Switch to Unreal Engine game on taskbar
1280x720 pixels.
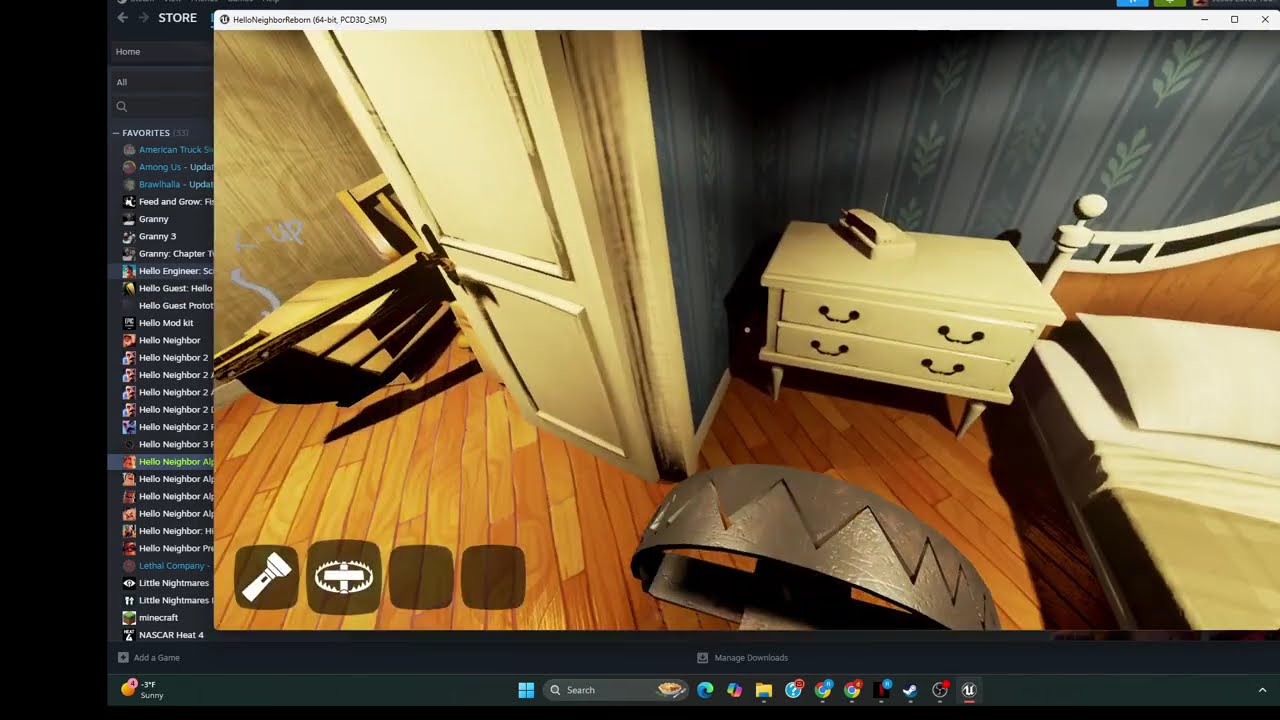click(969, 690)
